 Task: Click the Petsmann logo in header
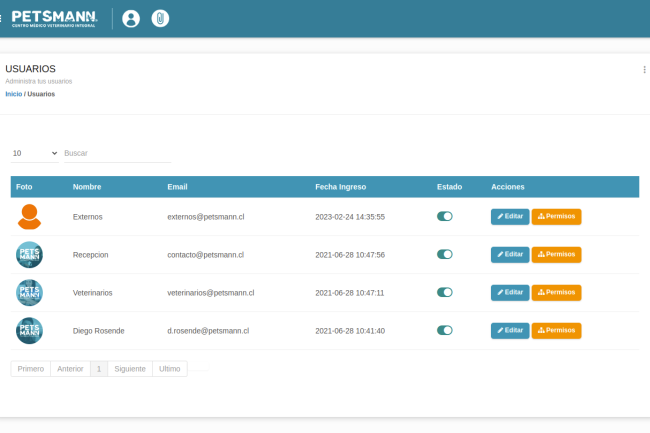click(54, 18)
